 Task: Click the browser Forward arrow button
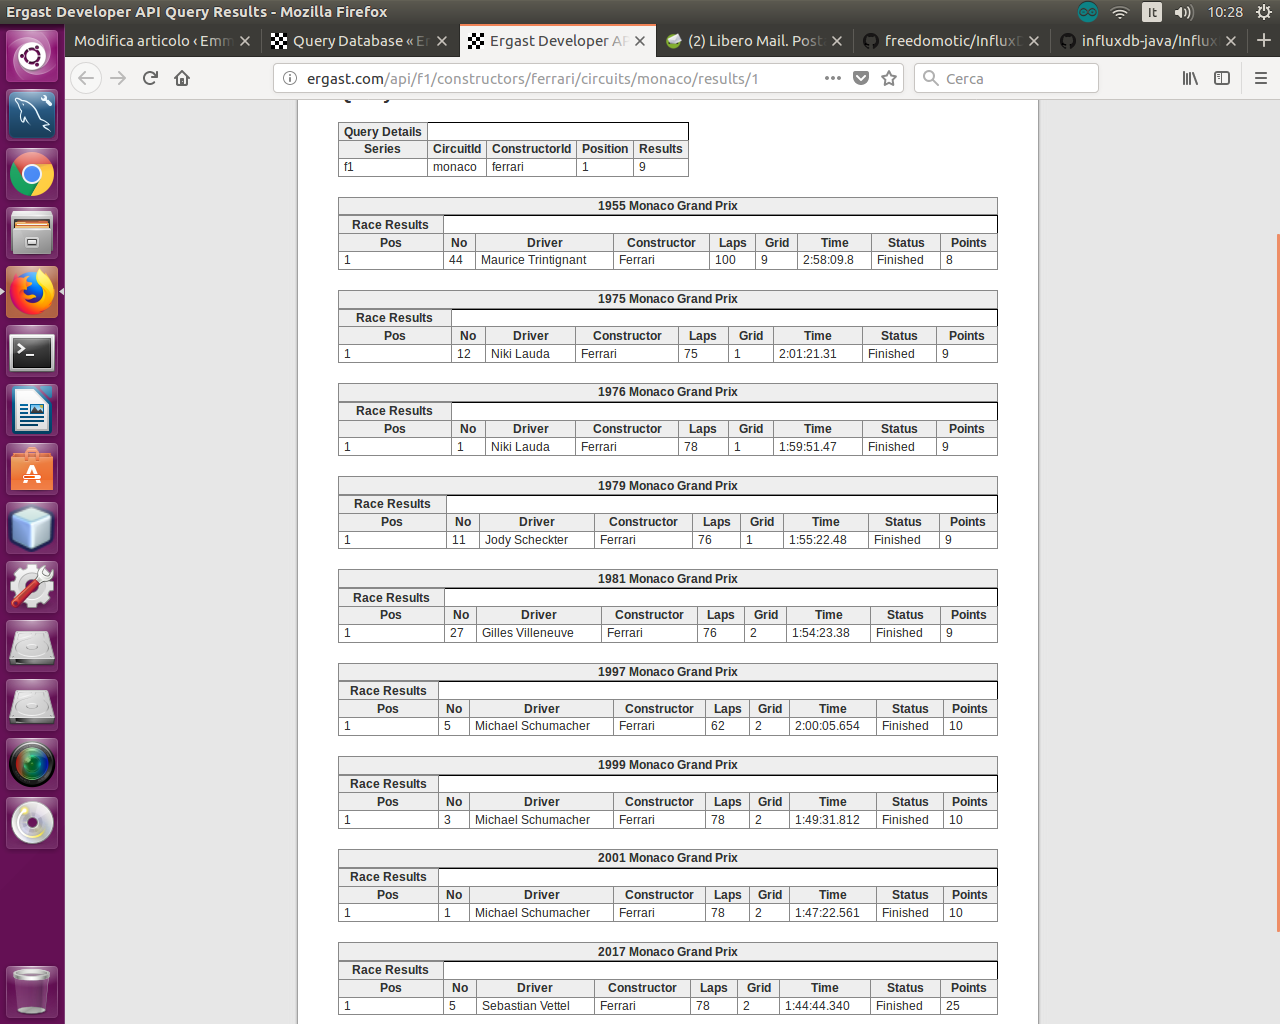[x=119, y=78]
